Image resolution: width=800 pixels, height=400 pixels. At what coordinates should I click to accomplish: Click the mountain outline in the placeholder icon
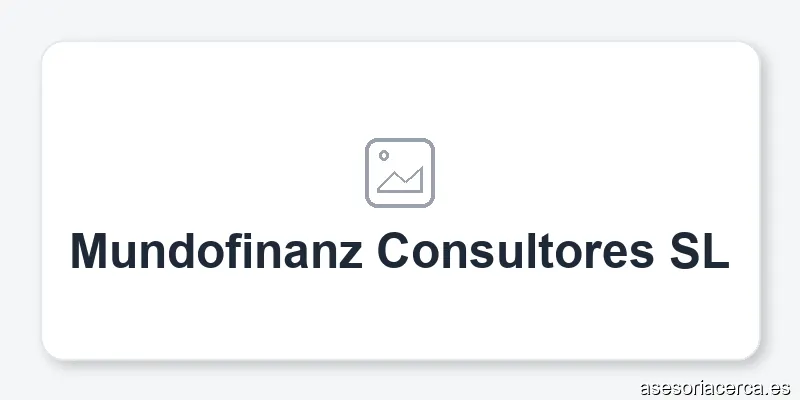[402, 181]
